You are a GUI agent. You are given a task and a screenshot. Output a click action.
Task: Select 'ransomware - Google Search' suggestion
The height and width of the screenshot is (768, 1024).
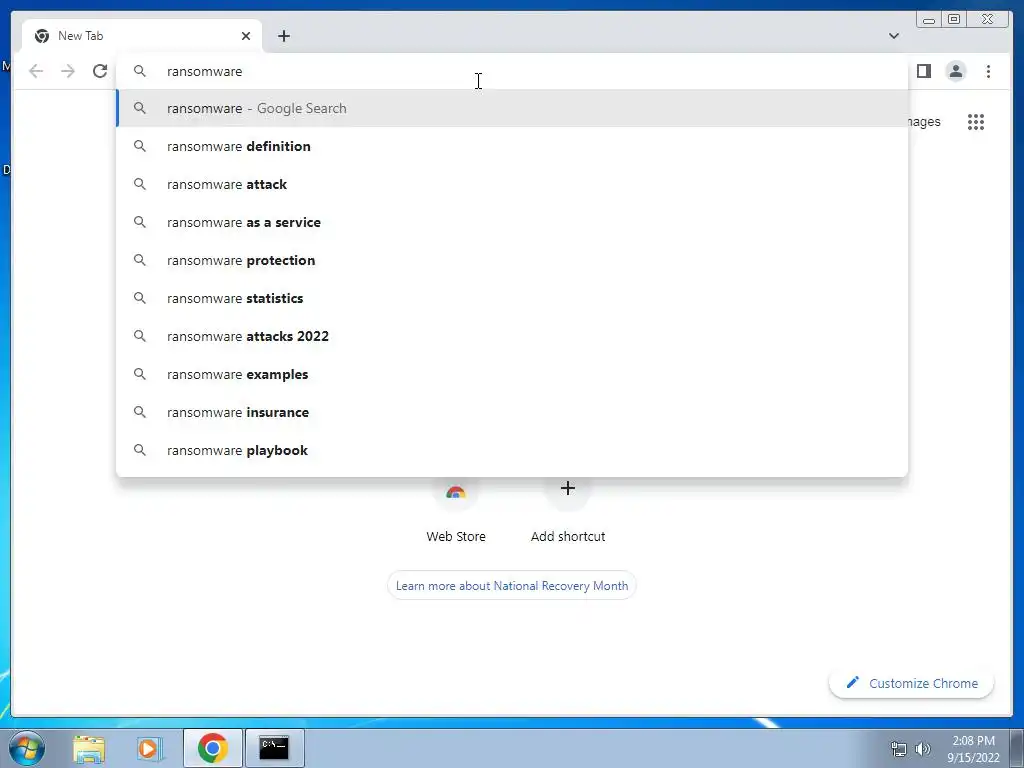[512, 108]
